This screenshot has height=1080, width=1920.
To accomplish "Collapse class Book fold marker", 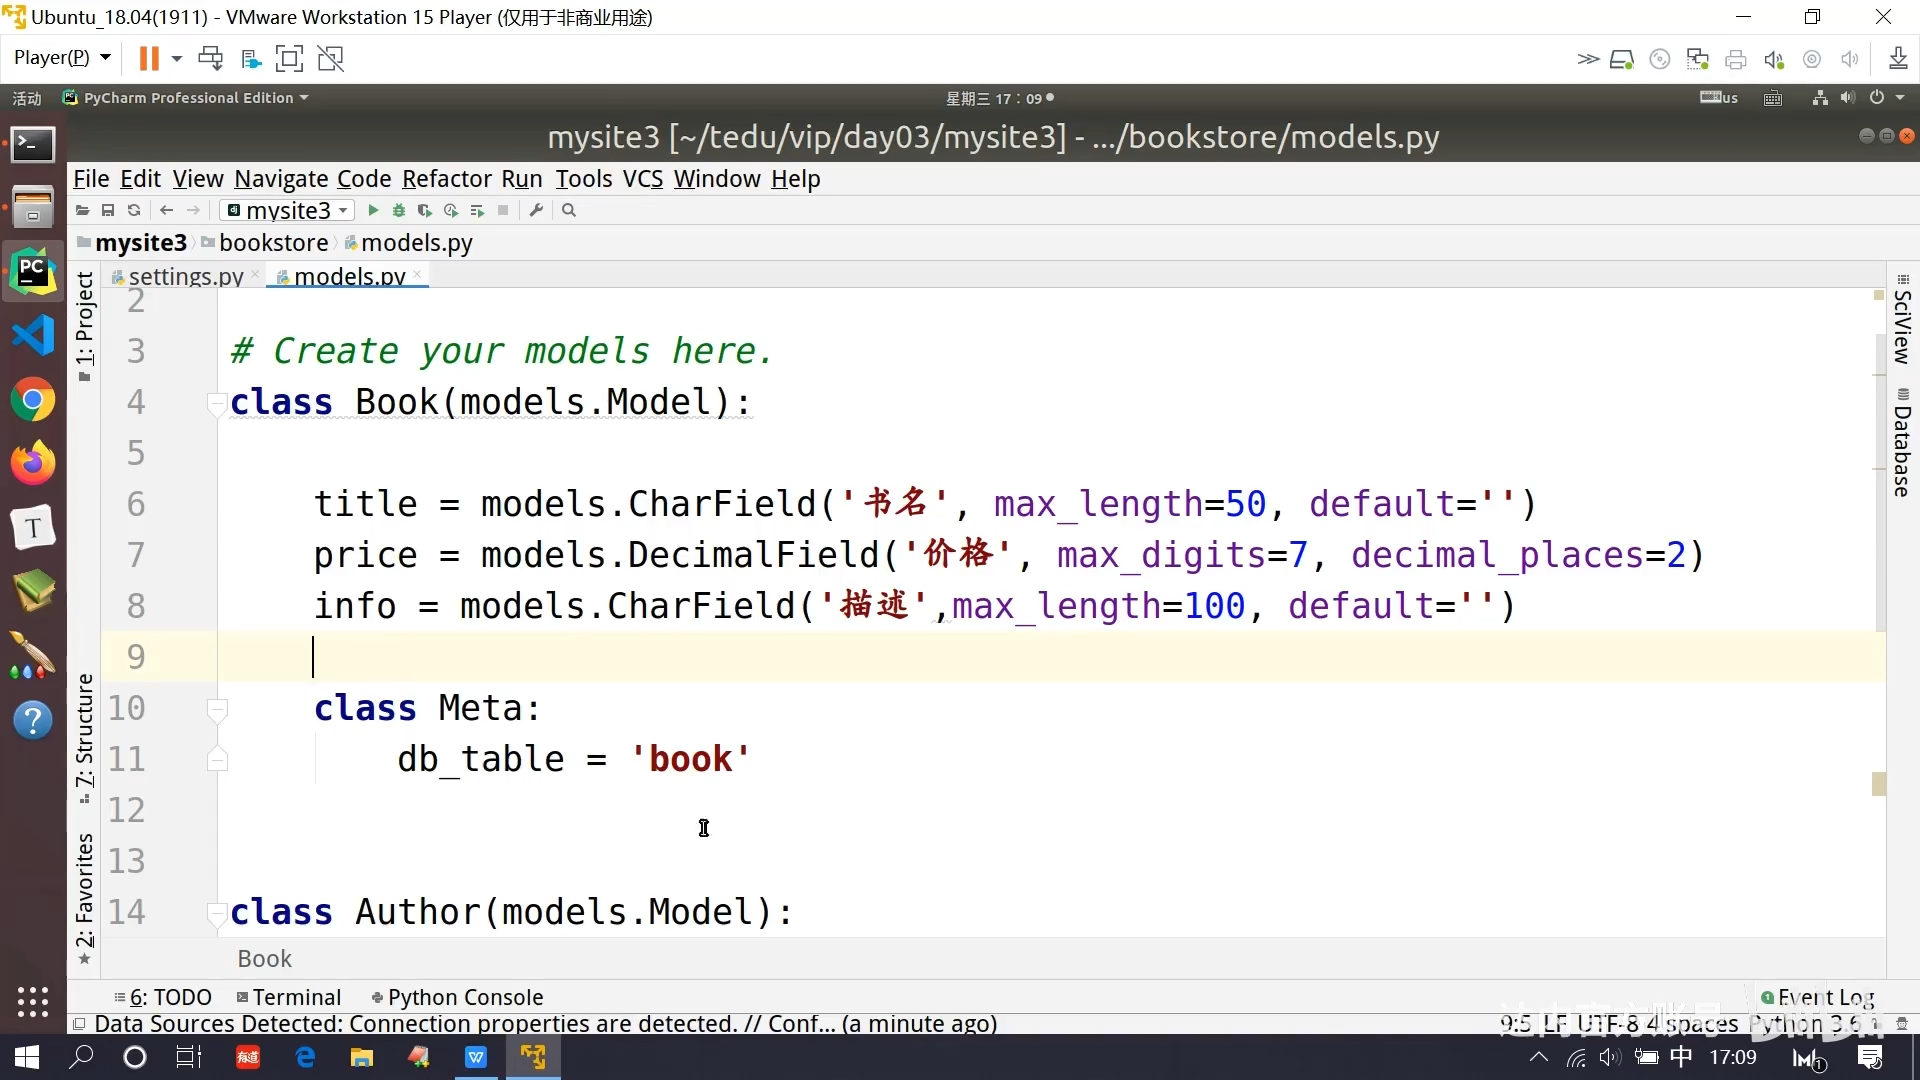I will (x=216, y=403).
